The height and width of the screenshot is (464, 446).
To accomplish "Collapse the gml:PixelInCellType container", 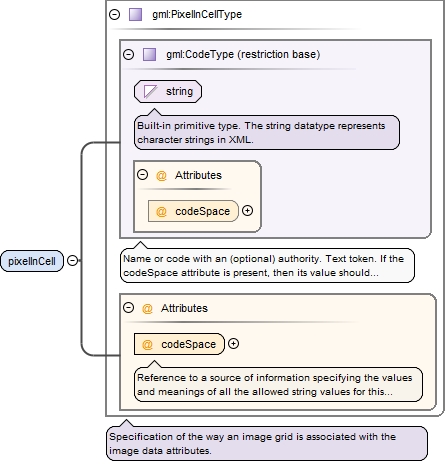I will click(115, 14).
